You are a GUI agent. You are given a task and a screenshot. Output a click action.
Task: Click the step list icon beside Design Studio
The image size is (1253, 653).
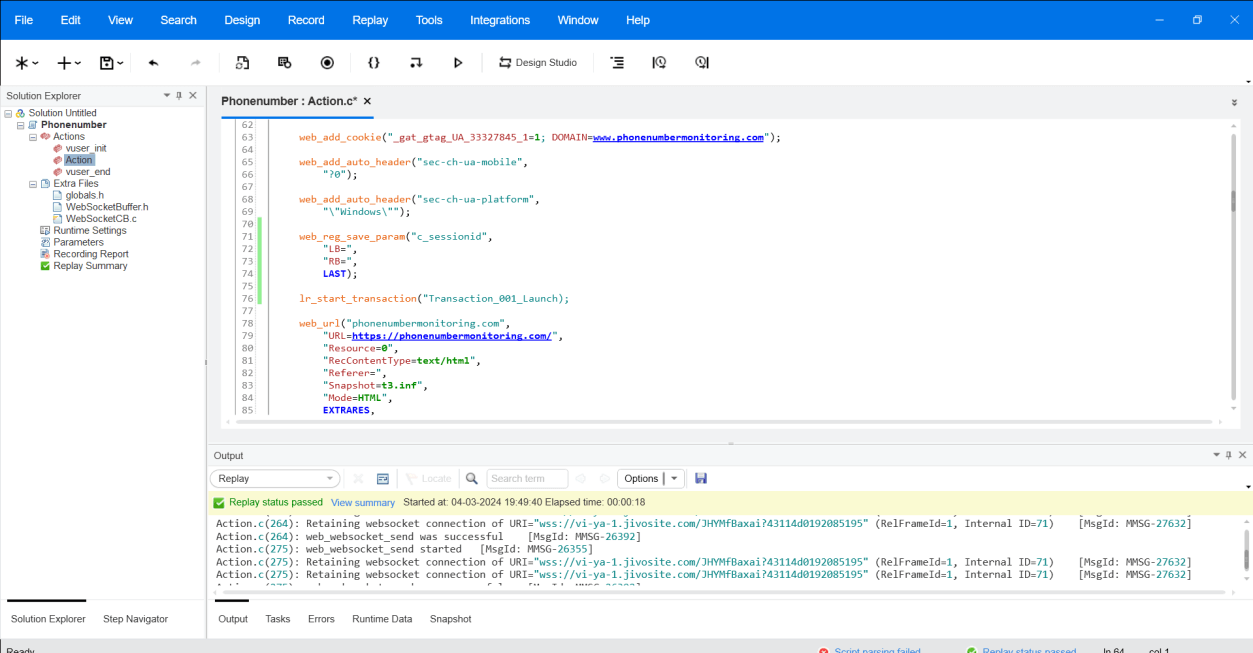coord(617,63)
